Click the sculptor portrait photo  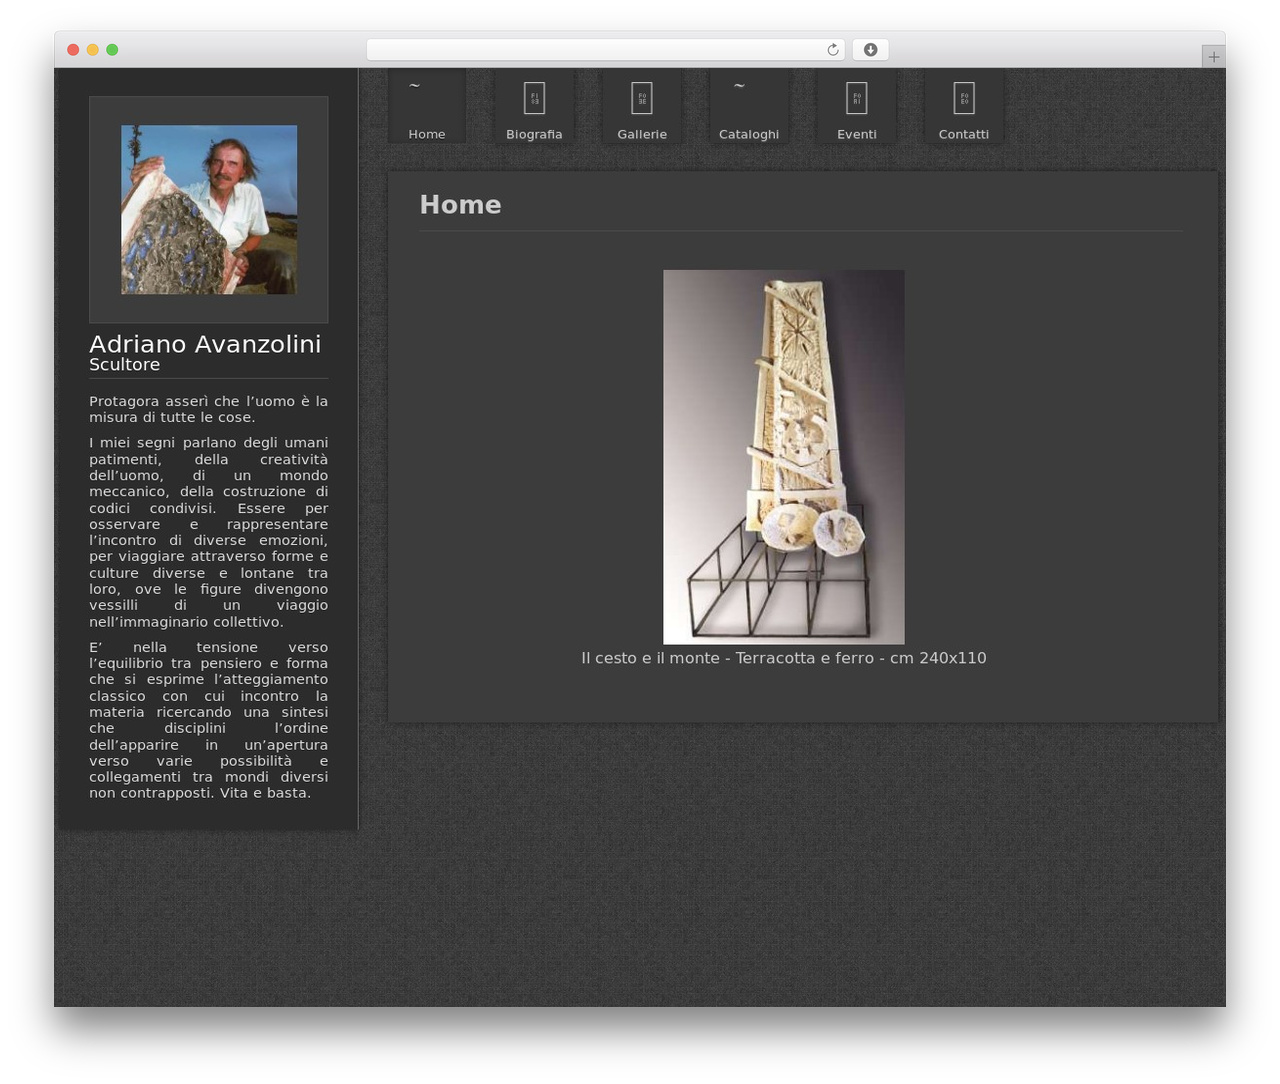click(x=209, y=210)
